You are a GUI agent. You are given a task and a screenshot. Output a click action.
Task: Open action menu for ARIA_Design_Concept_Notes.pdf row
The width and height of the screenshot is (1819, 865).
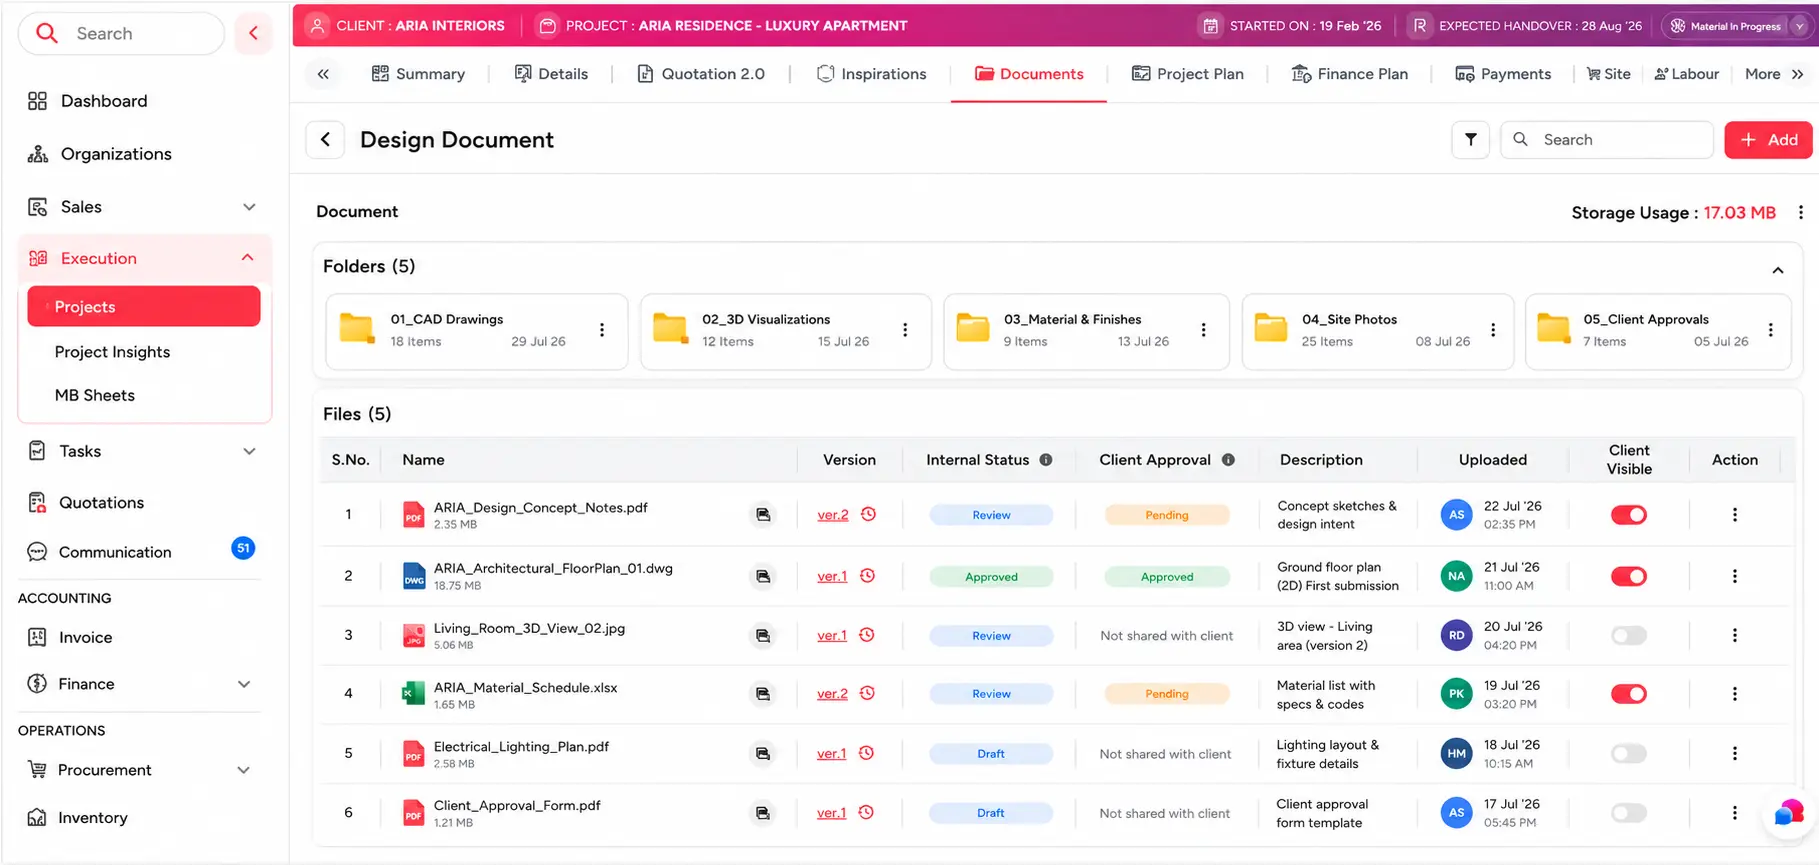[1734, 515]
